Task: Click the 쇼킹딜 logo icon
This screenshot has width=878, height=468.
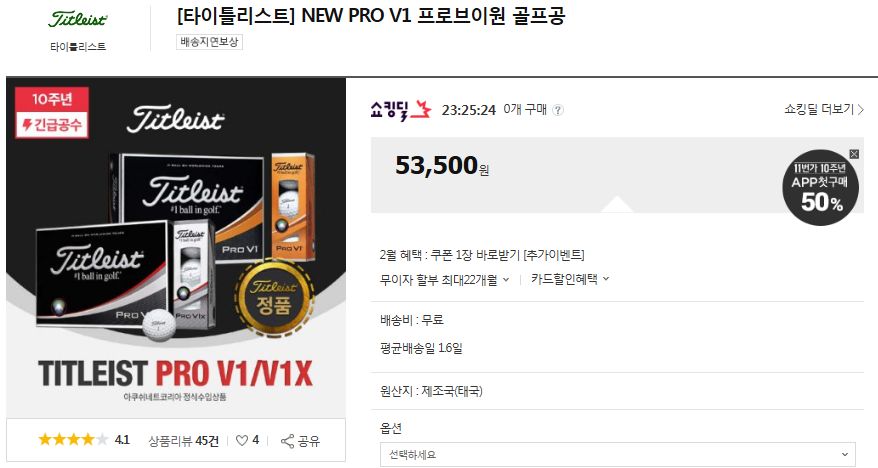Action: (x=400, y=110)
